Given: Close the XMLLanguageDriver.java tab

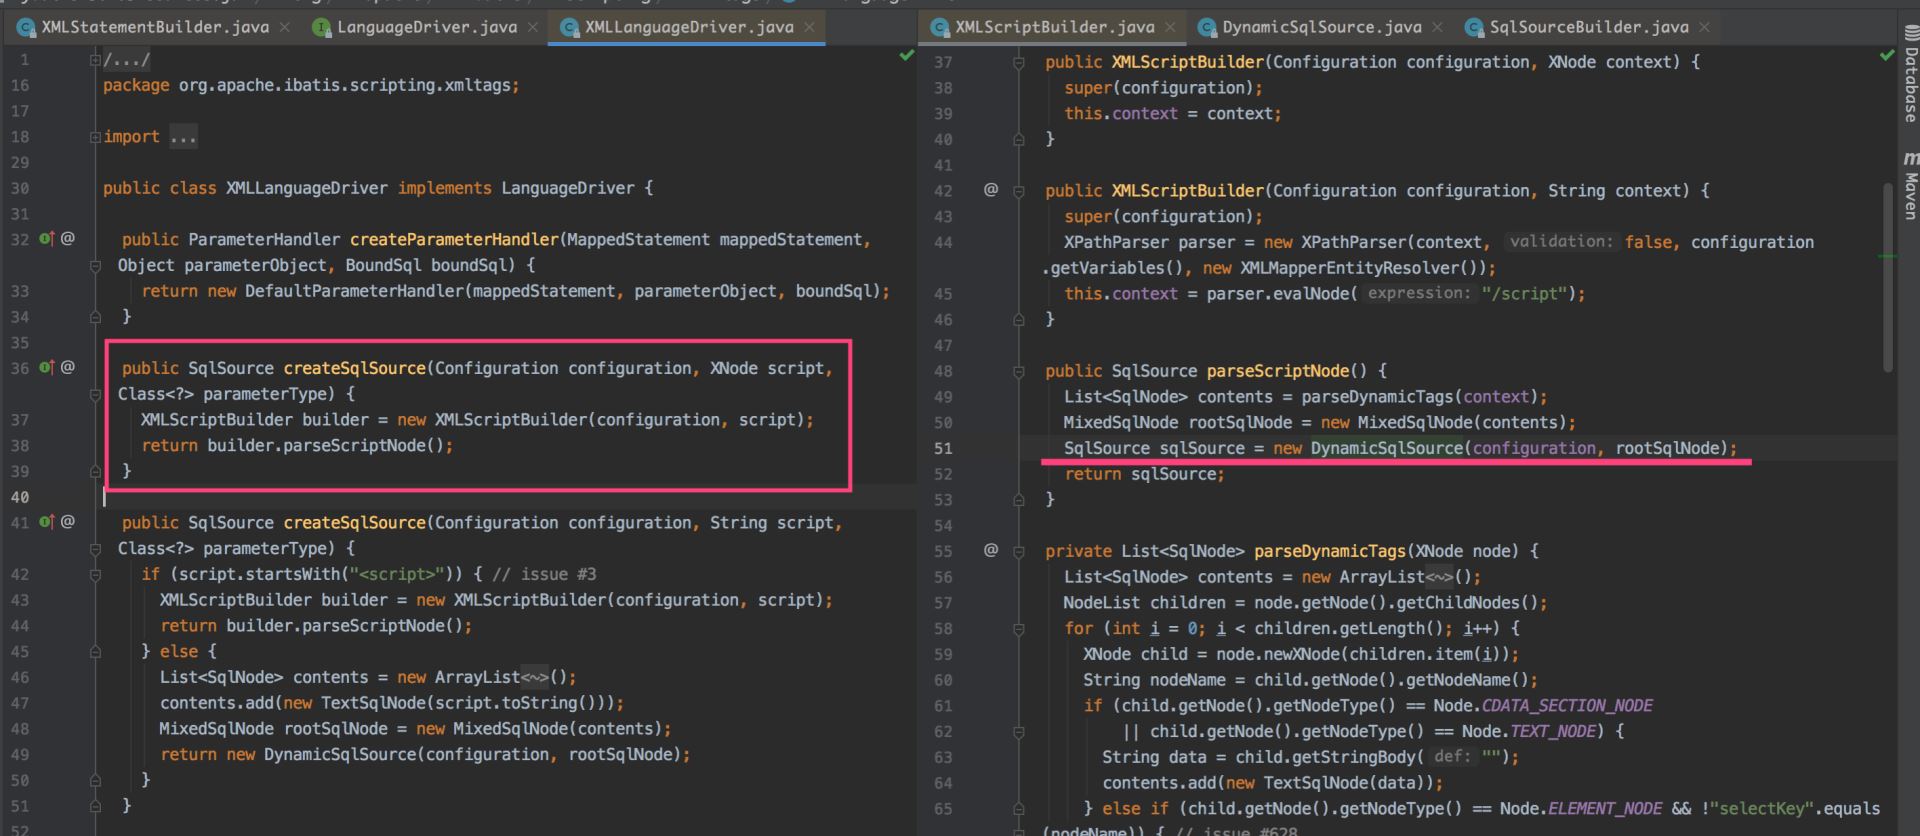Looking at the screenshot, I should click(x=809, y=27).
